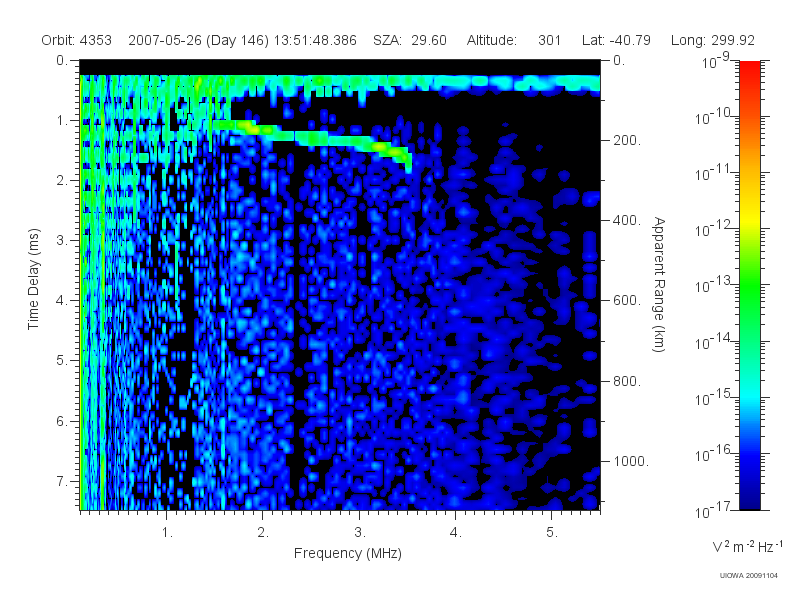Click the 'UIOWA 20091104' credit text
The width and height of the screenshot is (800, 600).
point(748,576)
